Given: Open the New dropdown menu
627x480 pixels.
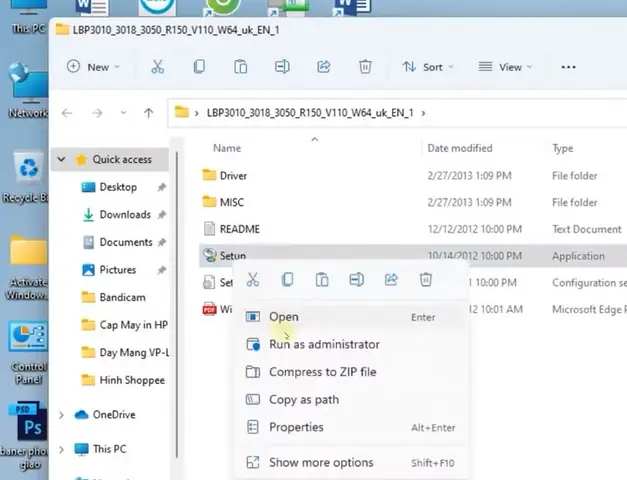Looking at the screenshot, I should (x=93, y=67).
